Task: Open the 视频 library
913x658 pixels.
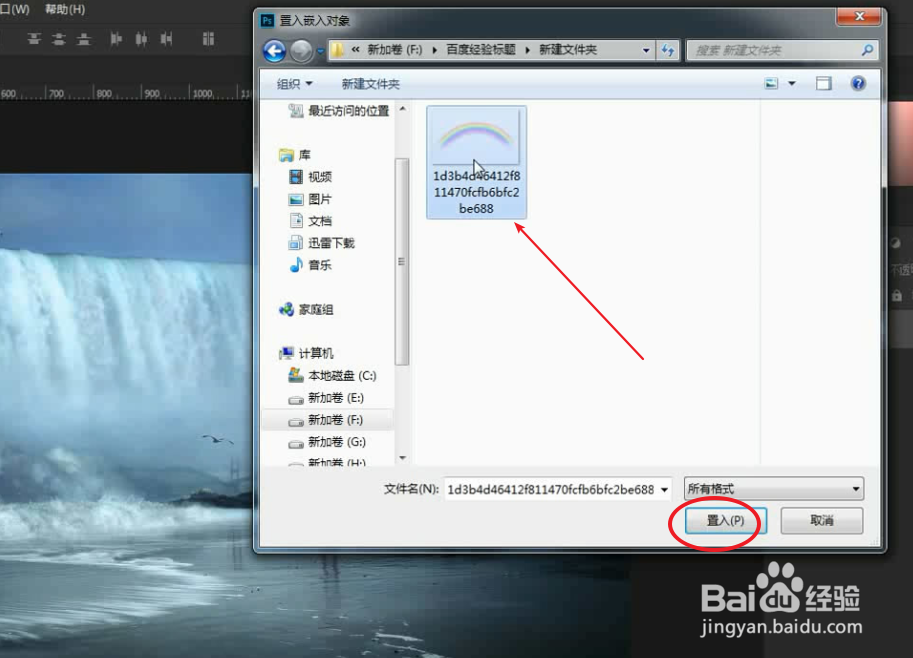Action: [311, 176]
